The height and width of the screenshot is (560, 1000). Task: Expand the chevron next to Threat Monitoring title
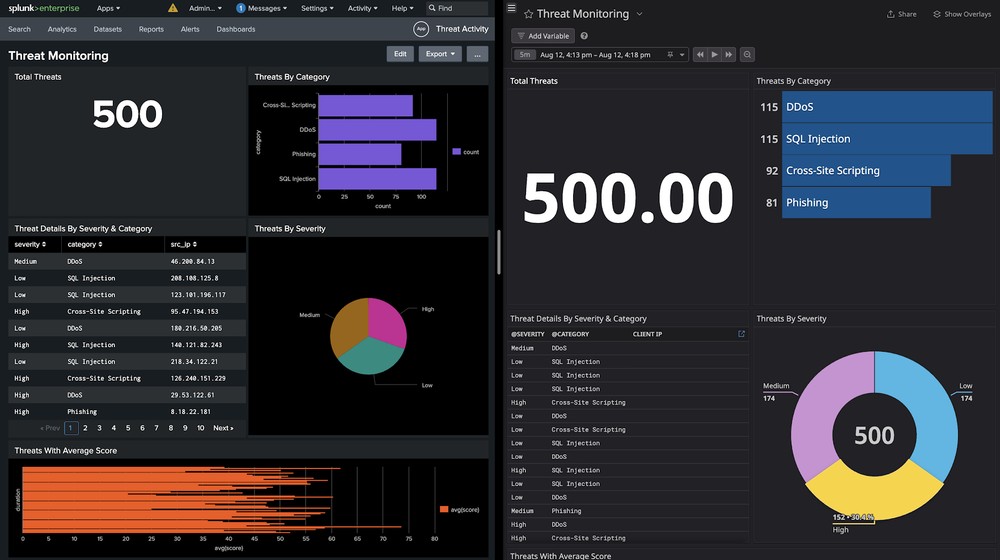pos(640,14)
